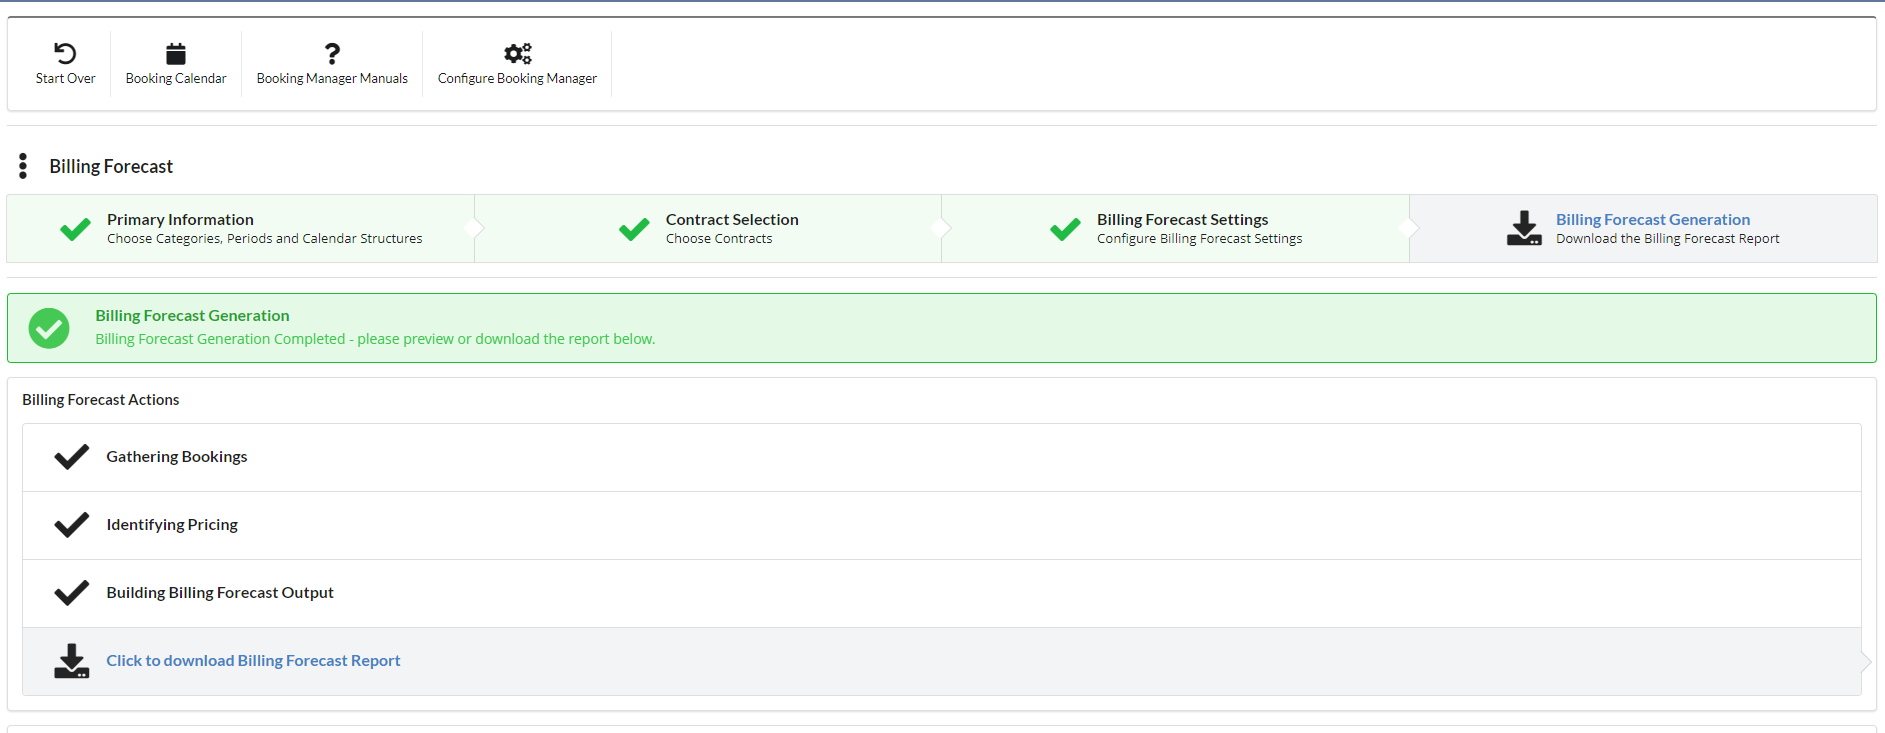Click the green 'Billing Forecast Generation' banner title

[x=192, y=316]
